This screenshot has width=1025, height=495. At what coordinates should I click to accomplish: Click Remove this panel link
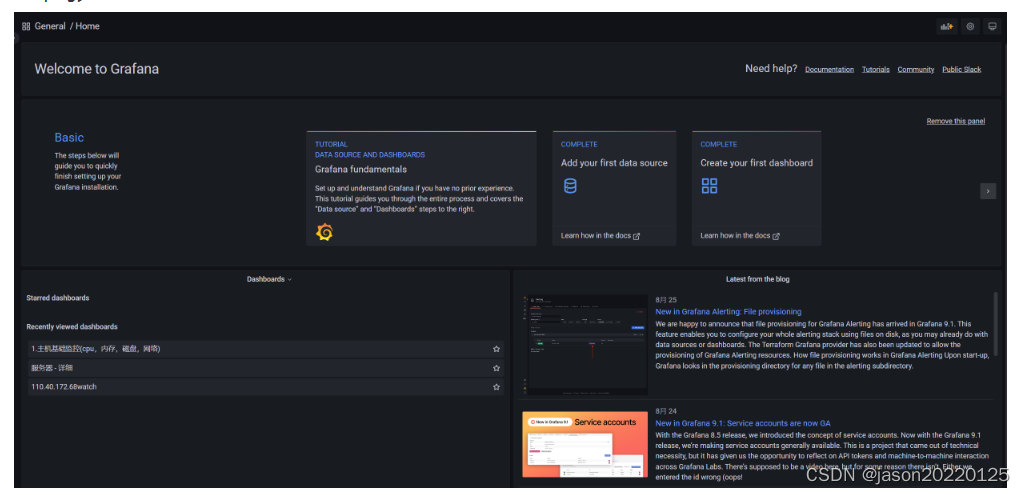click(x=955, y=121)
